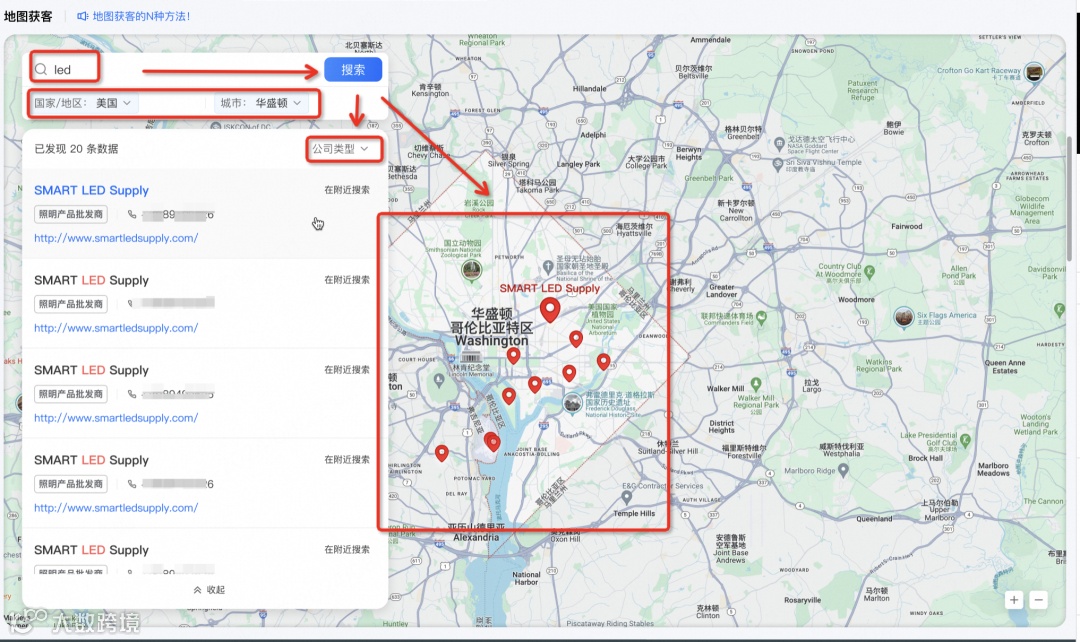Click the Watkins Regional Park label
The image size is (1080, 642).
(x=879, y=365)
